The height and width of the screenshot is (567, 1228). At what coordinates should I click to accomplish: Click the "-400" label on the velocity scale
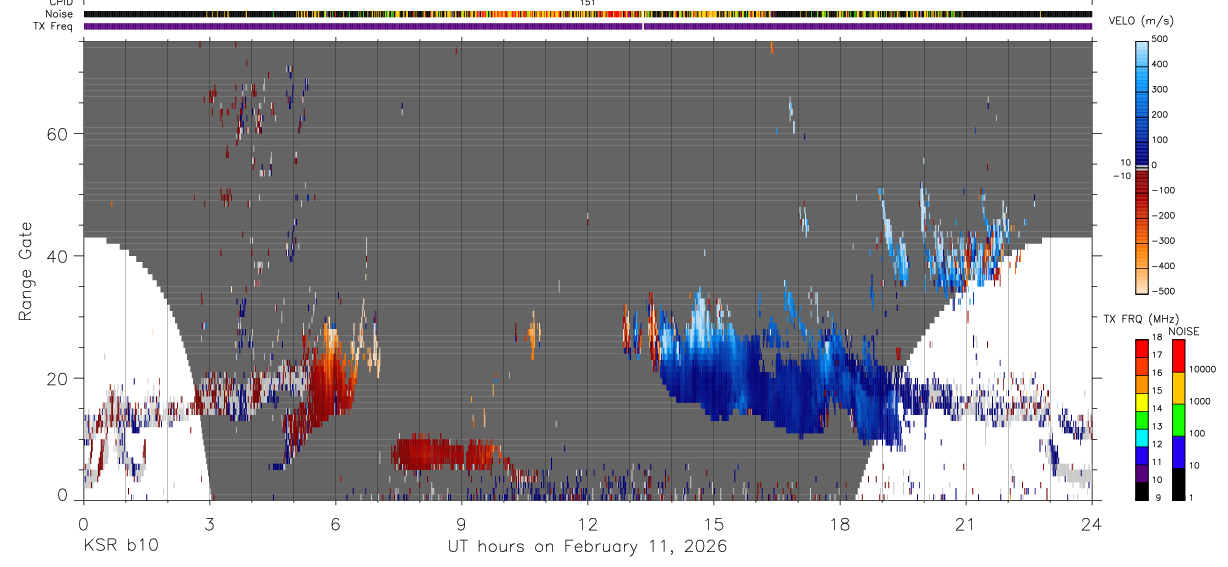pos(1163,266)
